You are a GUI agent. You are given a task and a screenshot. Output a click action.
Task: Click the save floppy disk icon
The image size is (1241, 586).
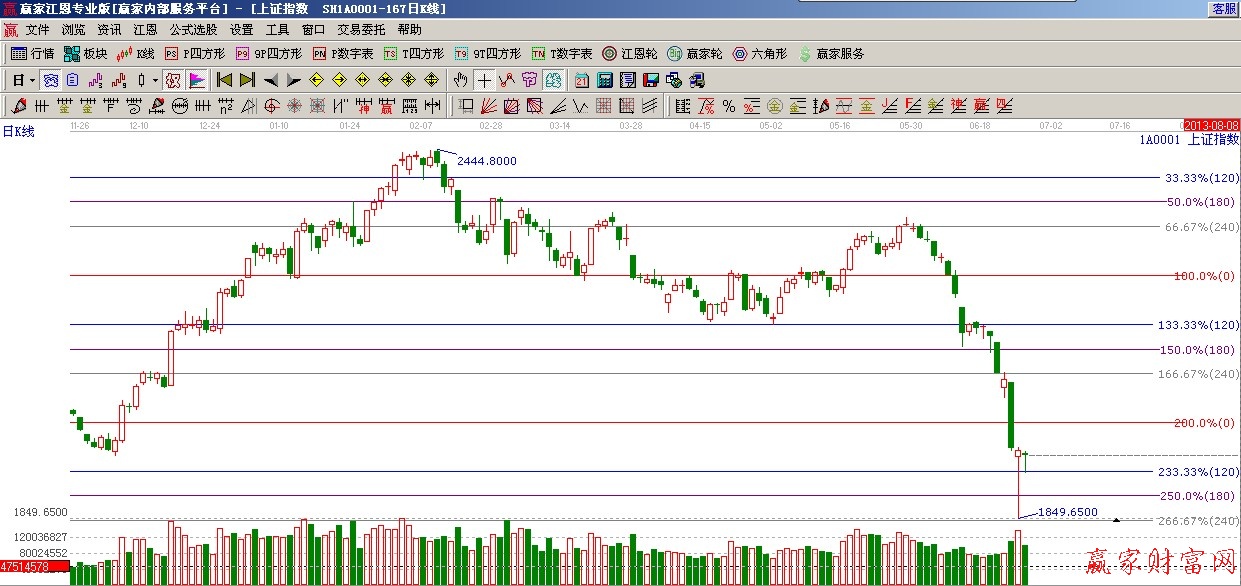click(x=651, y=80)
